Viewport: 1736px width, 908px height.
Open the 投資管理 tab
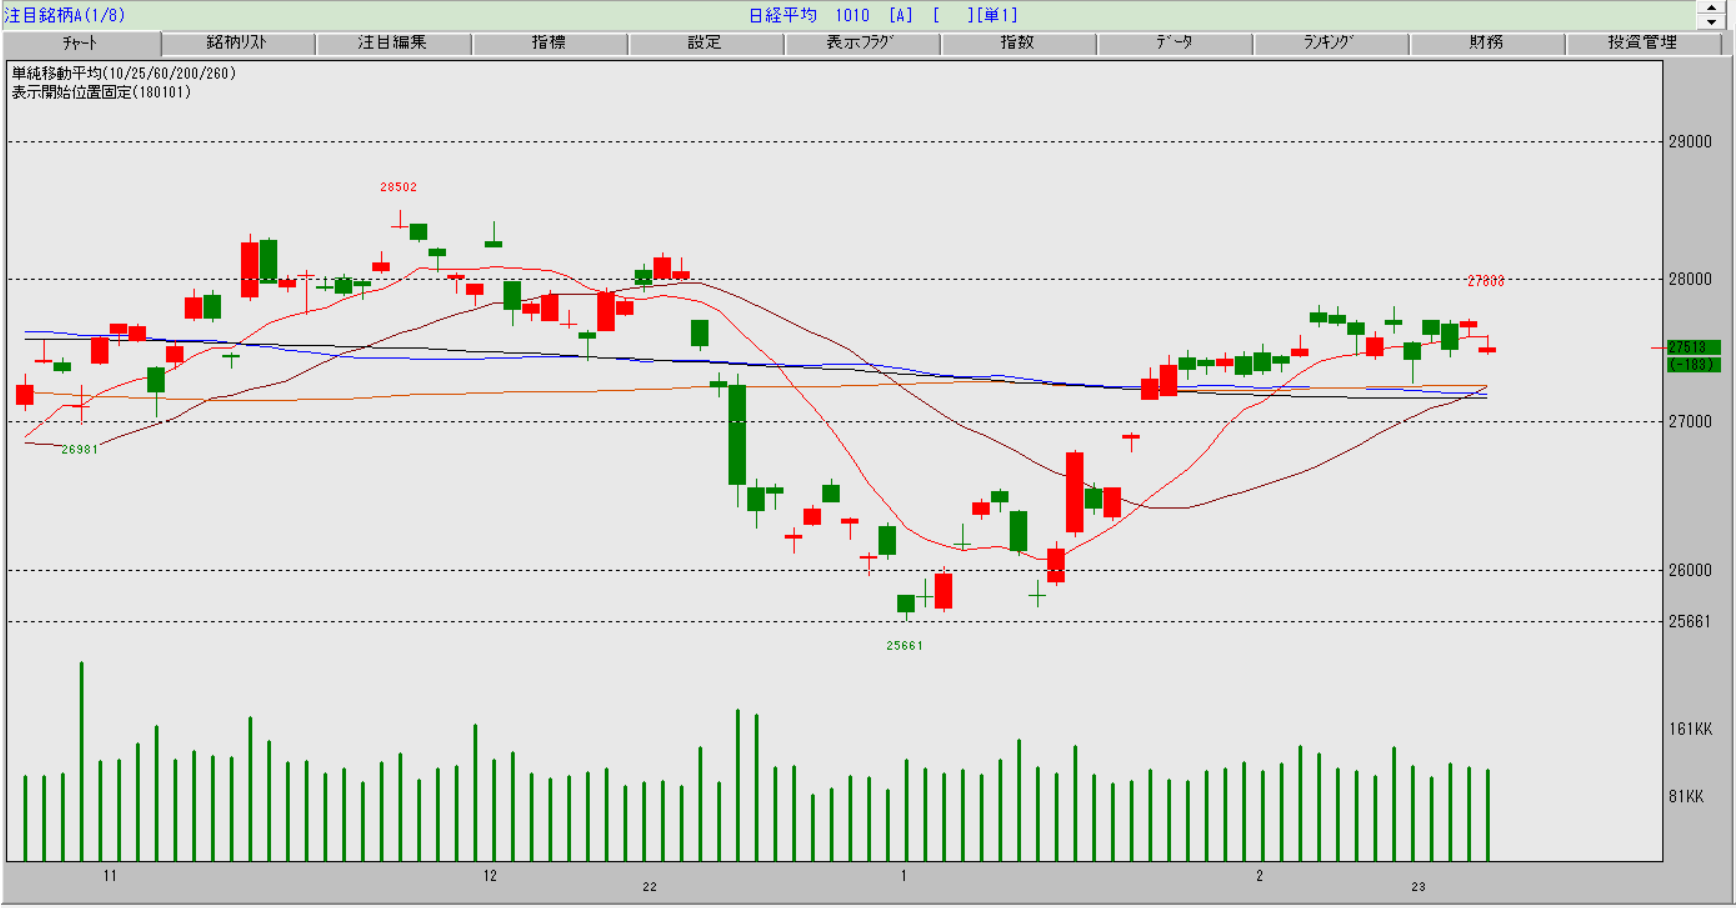point(1643,43)
